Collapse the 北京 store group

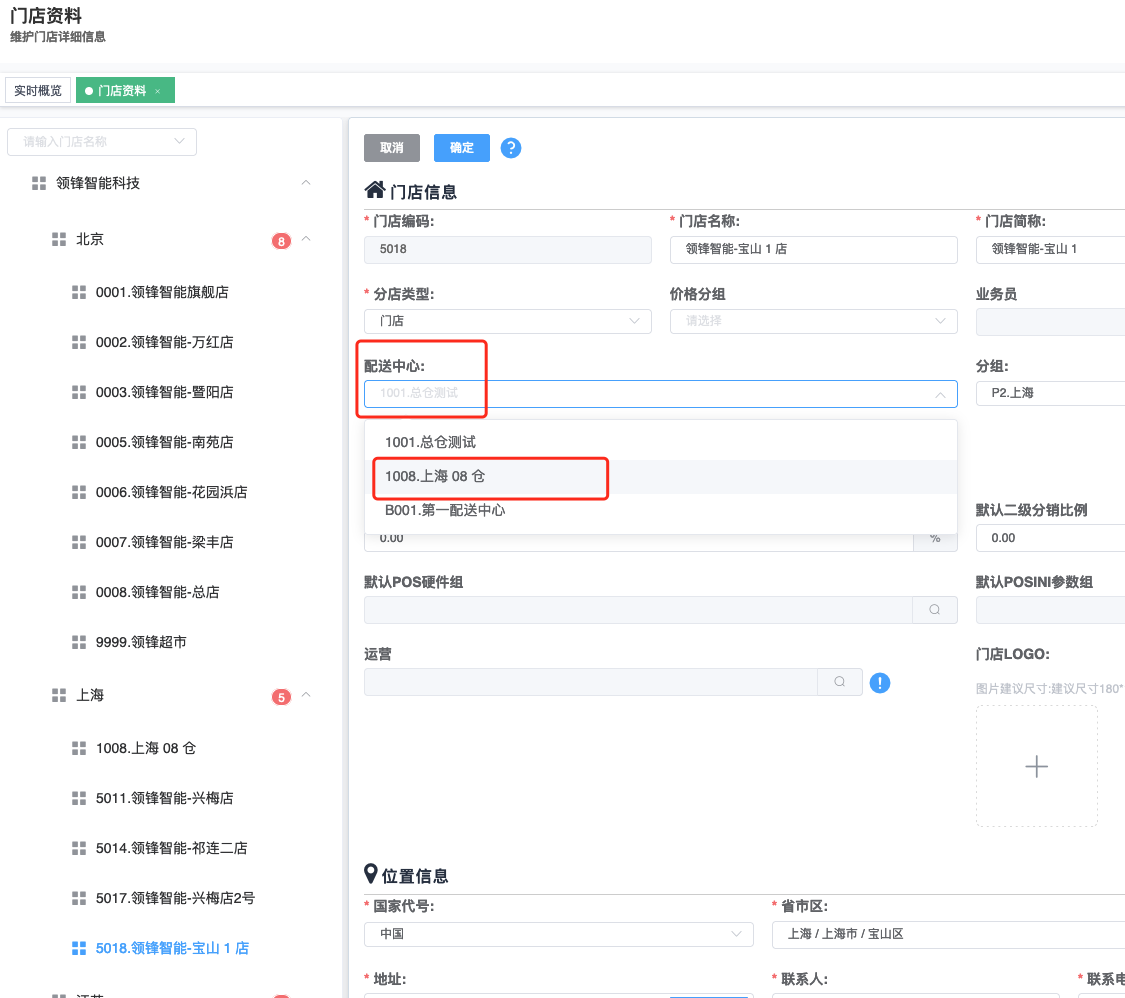[306, 240]
